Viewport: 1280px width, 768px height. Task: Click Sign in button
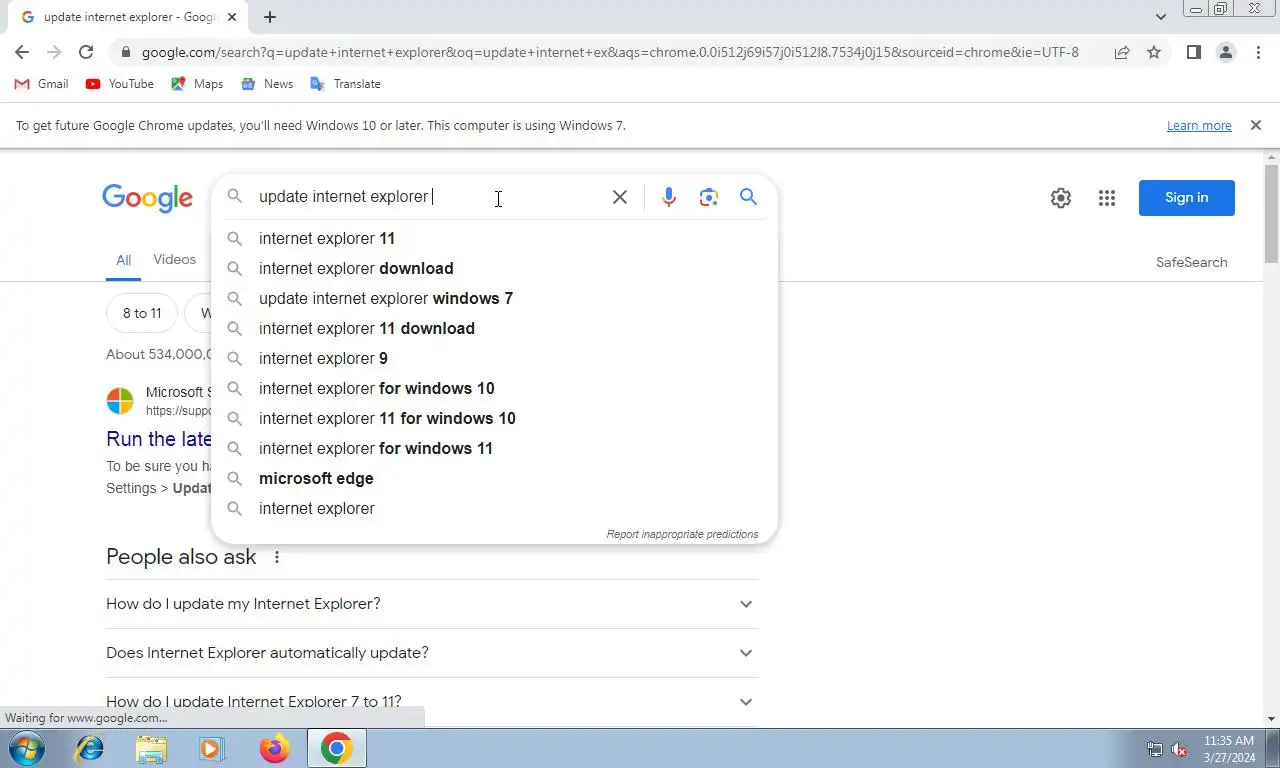tap(1186, 198)
